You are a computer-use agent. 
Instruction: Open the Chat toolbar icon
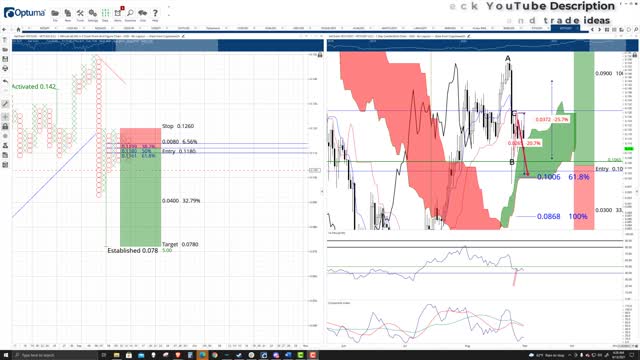142,14
